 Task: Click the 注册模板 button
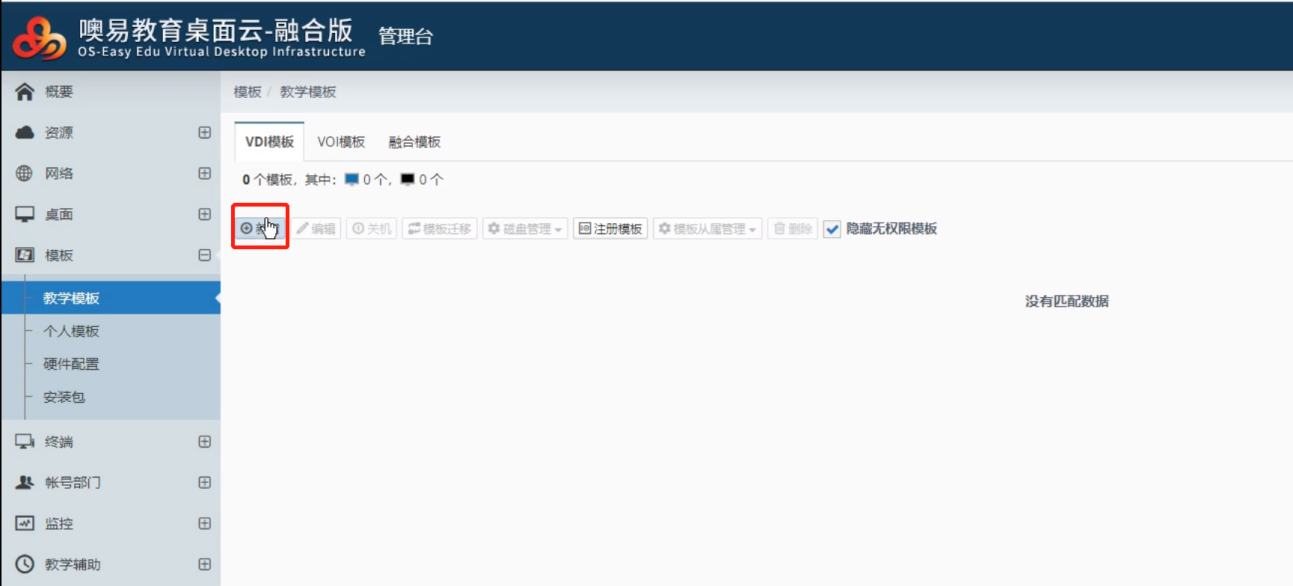point(610,229)
